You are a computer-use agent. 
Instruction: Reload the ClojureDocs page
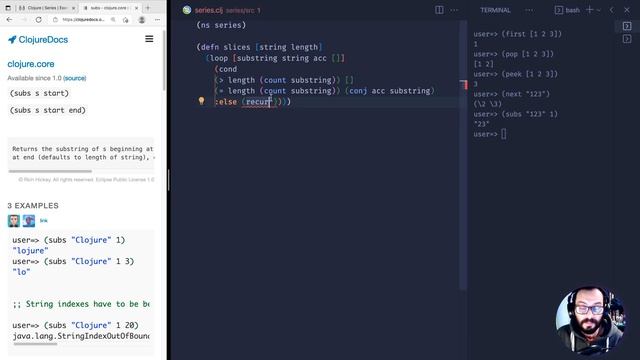(x=38, y=20)
